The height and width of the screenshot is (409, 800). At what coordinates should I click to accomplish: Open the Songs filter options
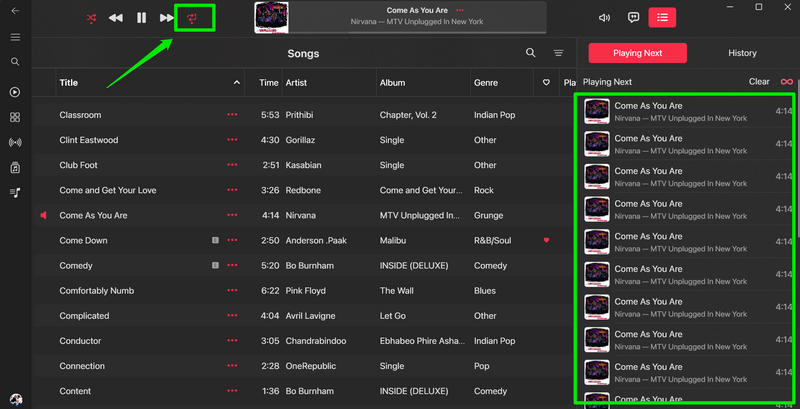click(x=559, y=53)
